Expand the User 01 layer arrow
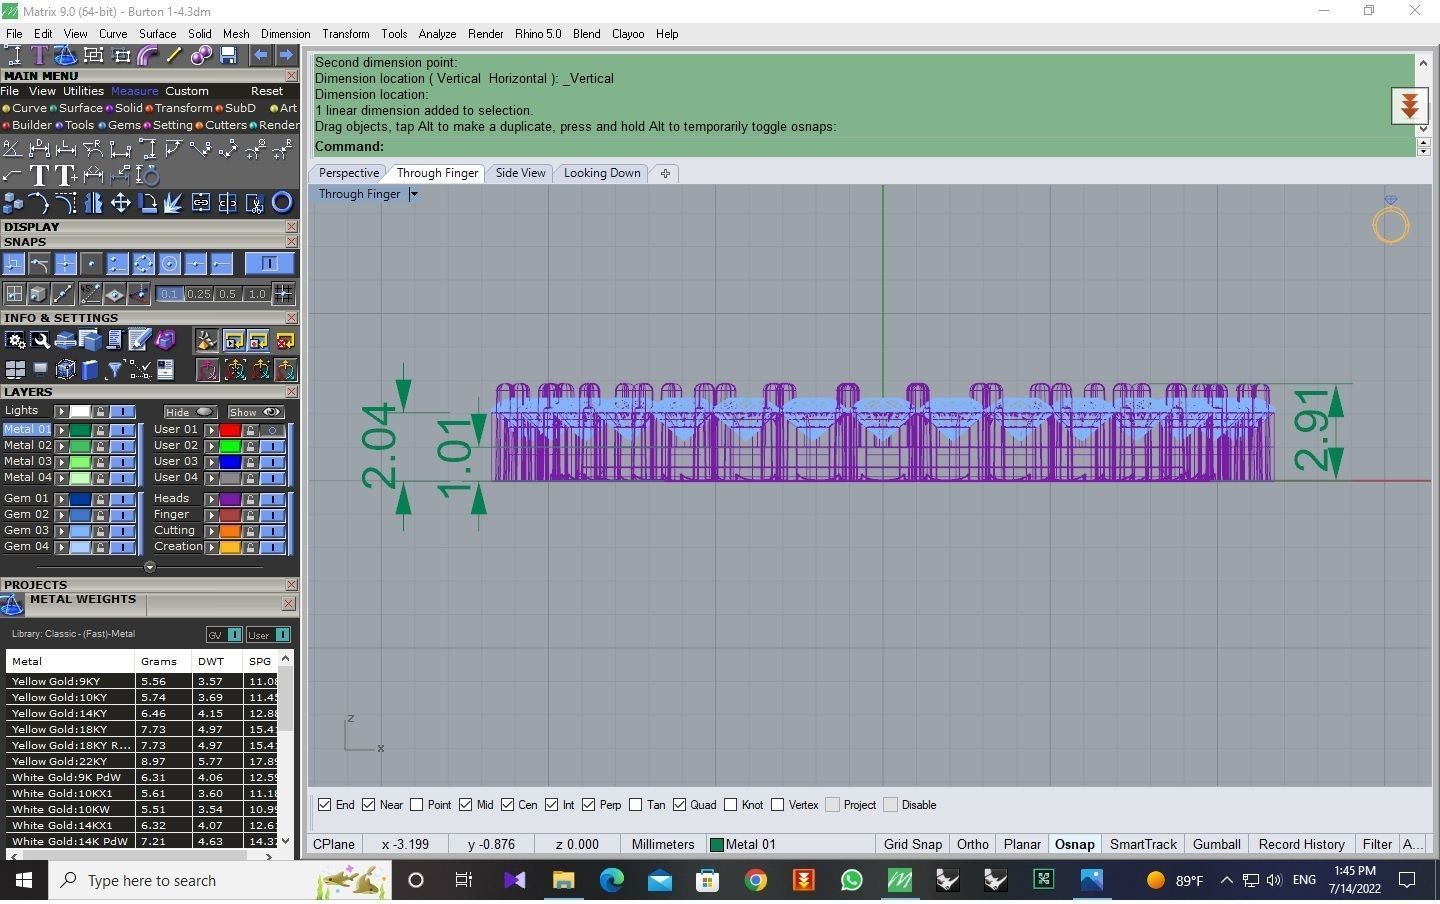 [x=211, y=430]
